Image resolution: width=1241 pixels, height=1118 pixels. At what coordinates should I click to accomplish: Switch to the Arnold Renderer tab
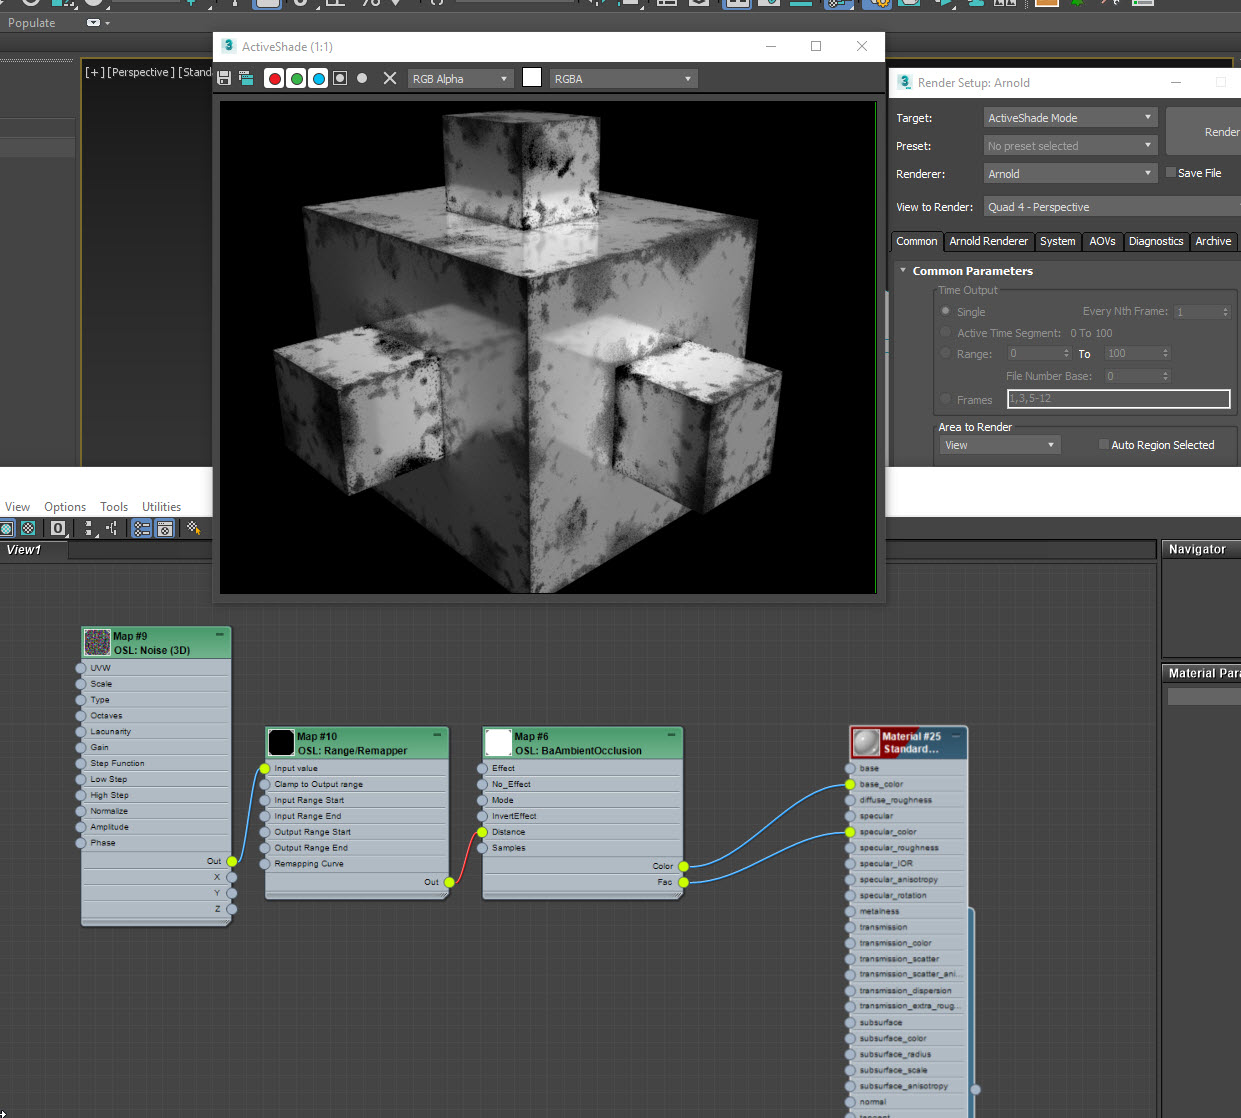point(988,241)
